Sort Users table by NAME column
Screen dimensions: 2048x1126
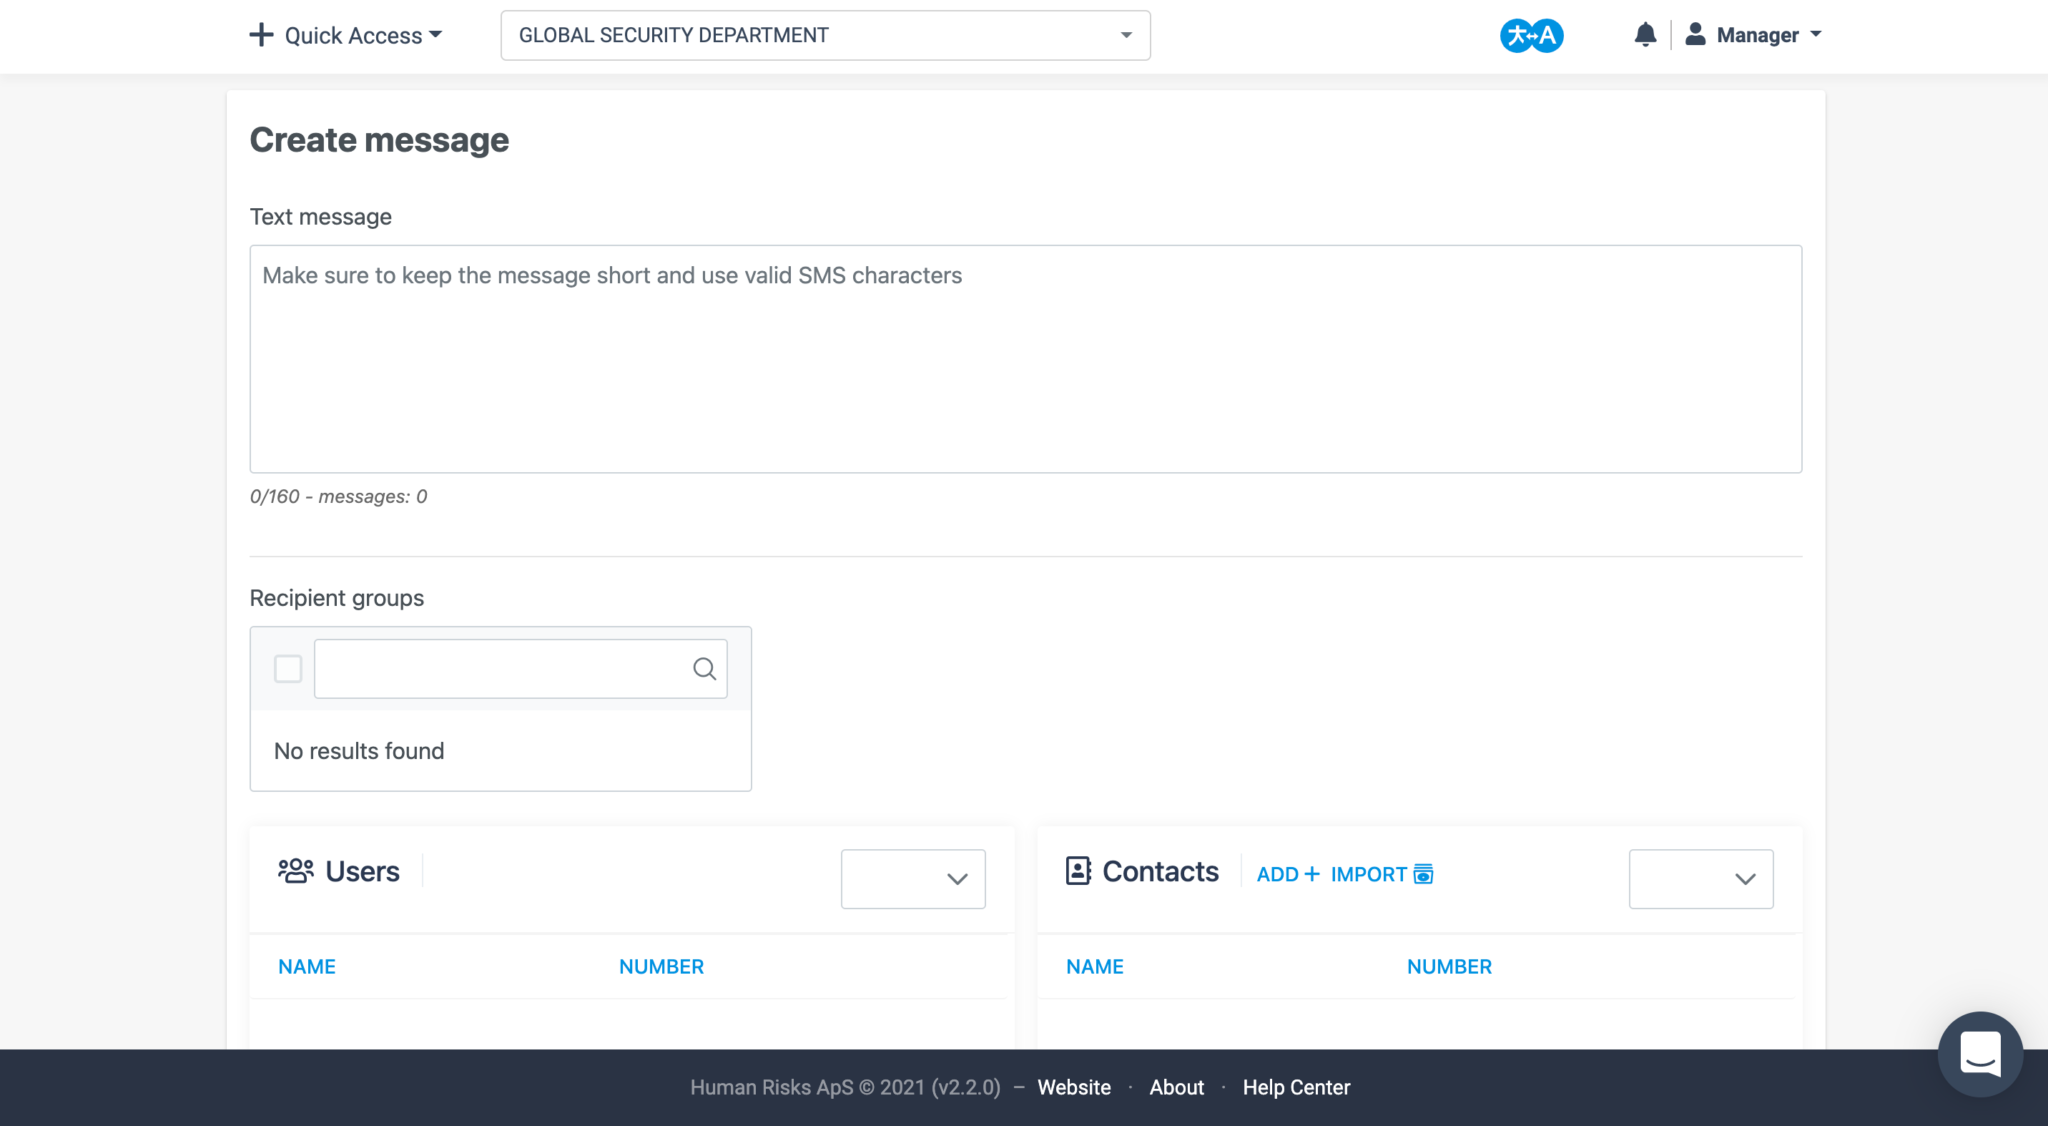[x=307, y=967]
